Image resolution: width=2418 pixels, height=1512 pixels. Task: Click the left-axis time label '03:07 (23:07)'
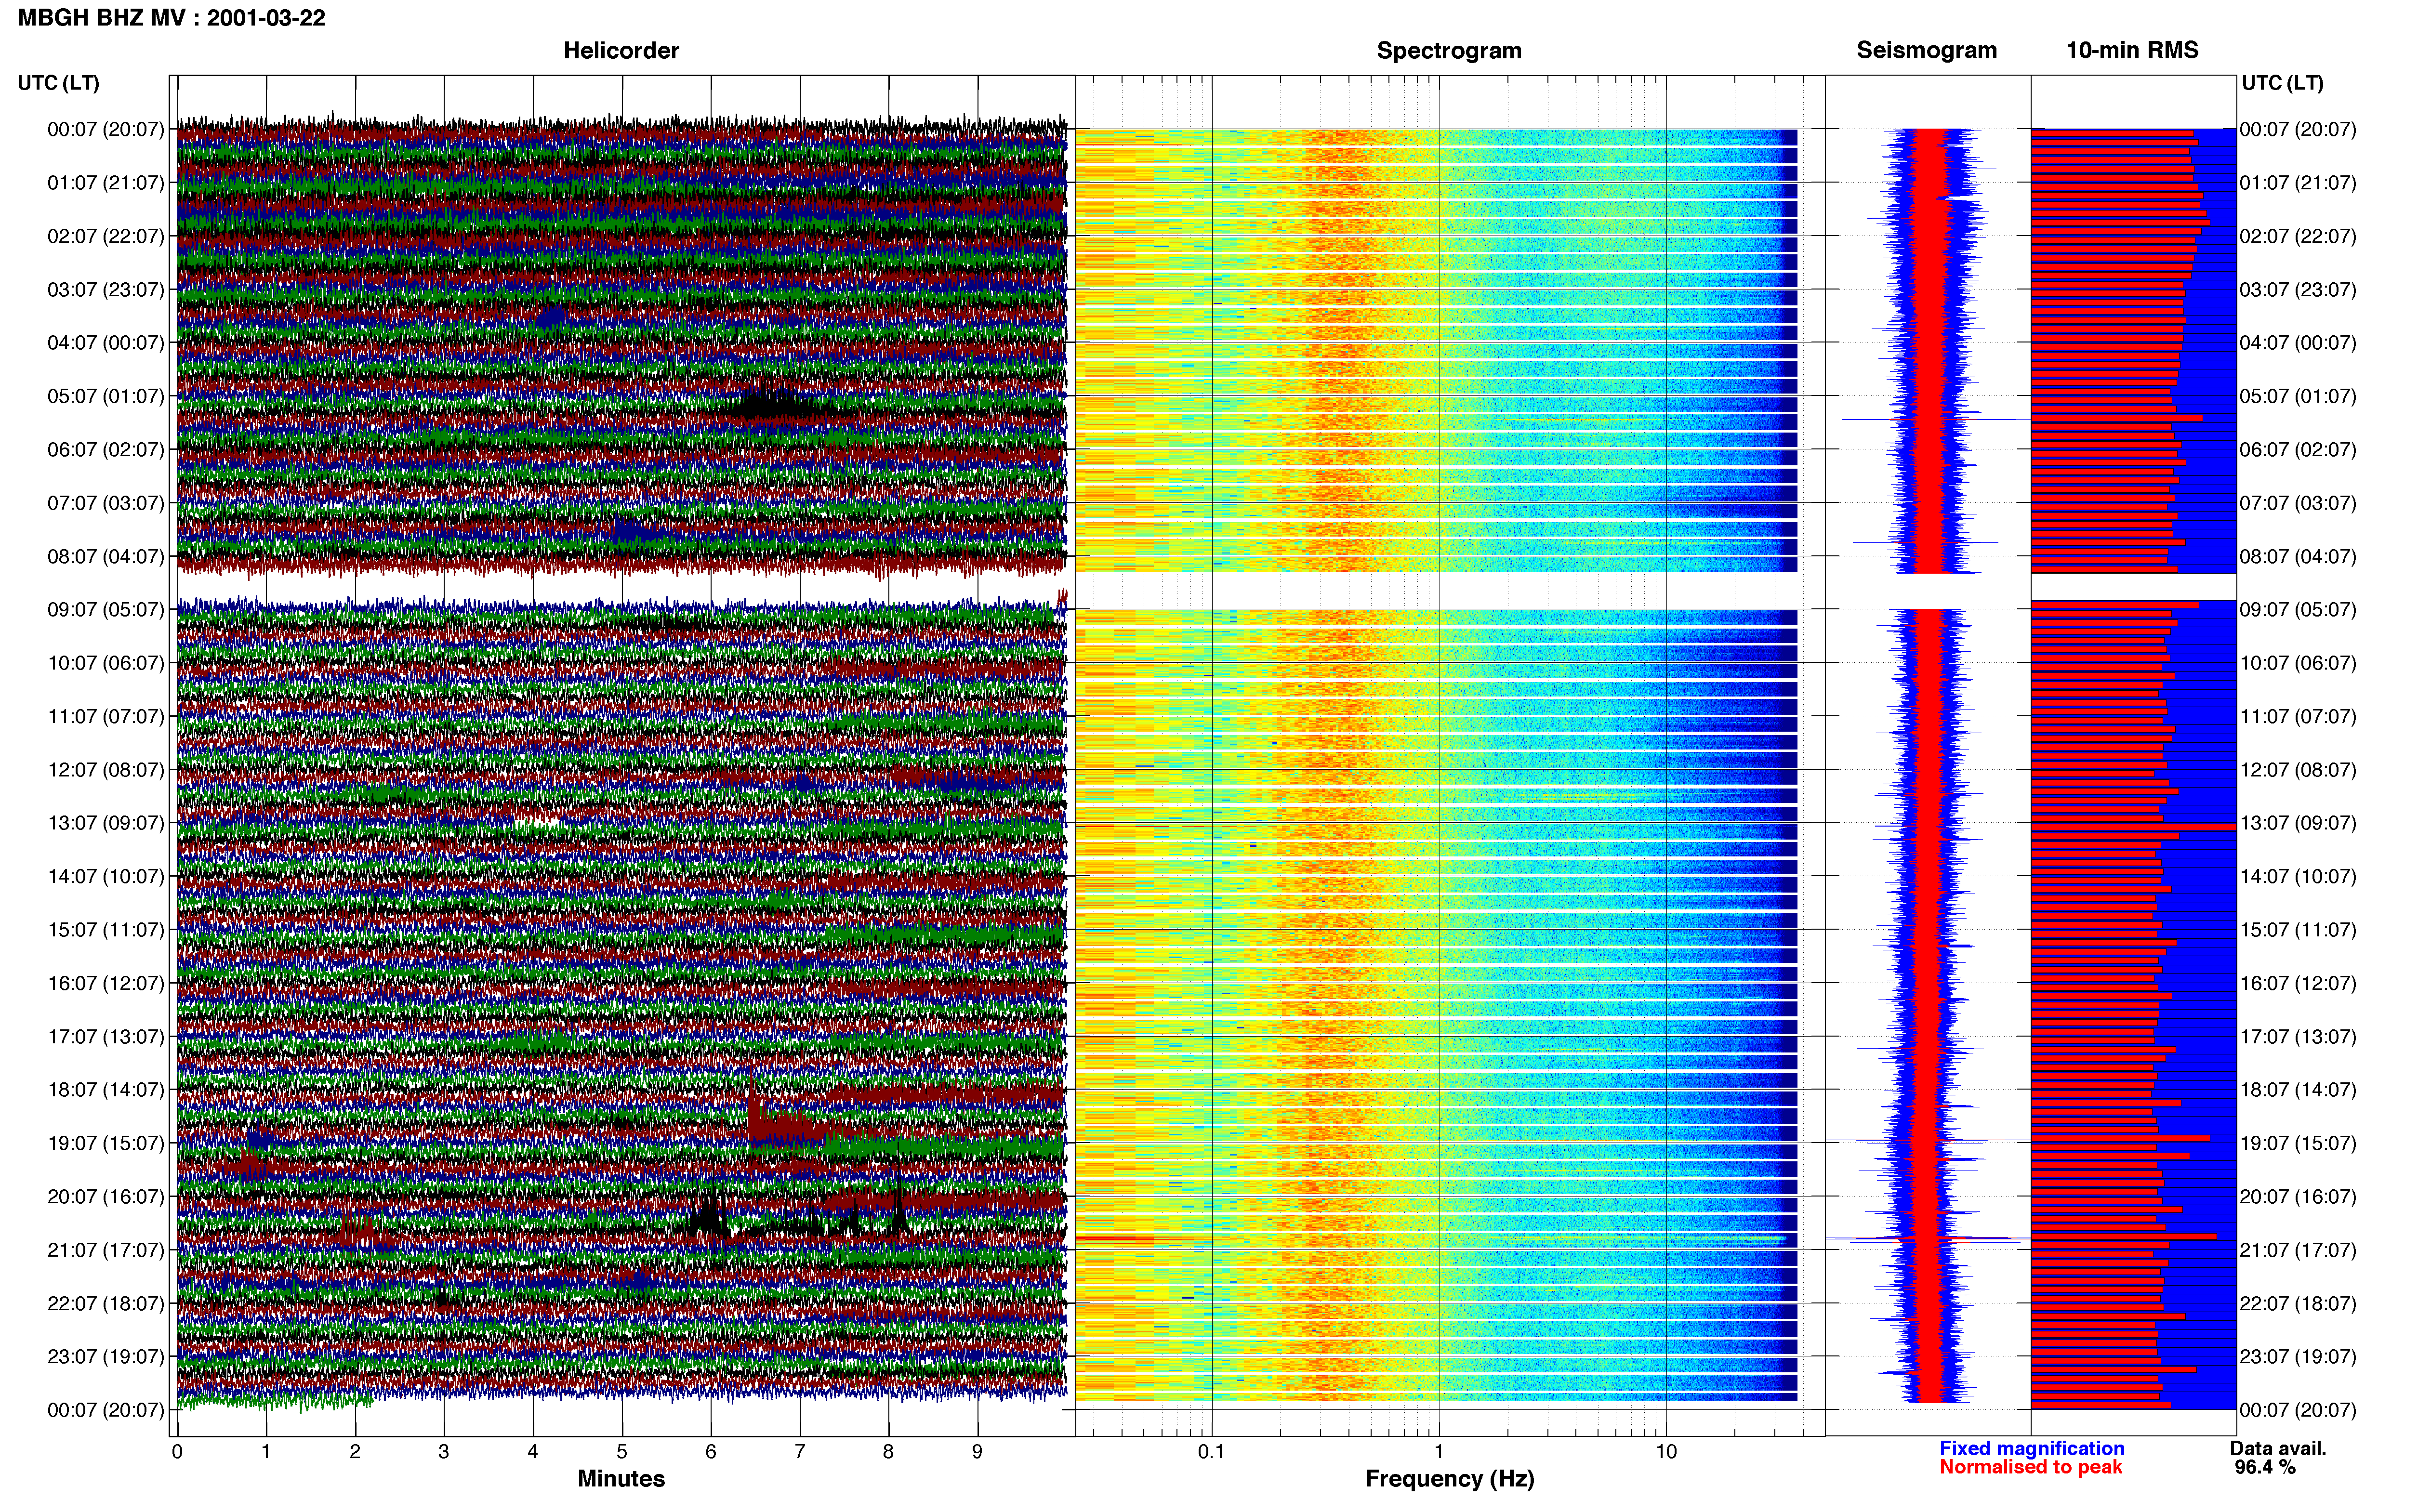pyautogui.click(x=106, y=290)
